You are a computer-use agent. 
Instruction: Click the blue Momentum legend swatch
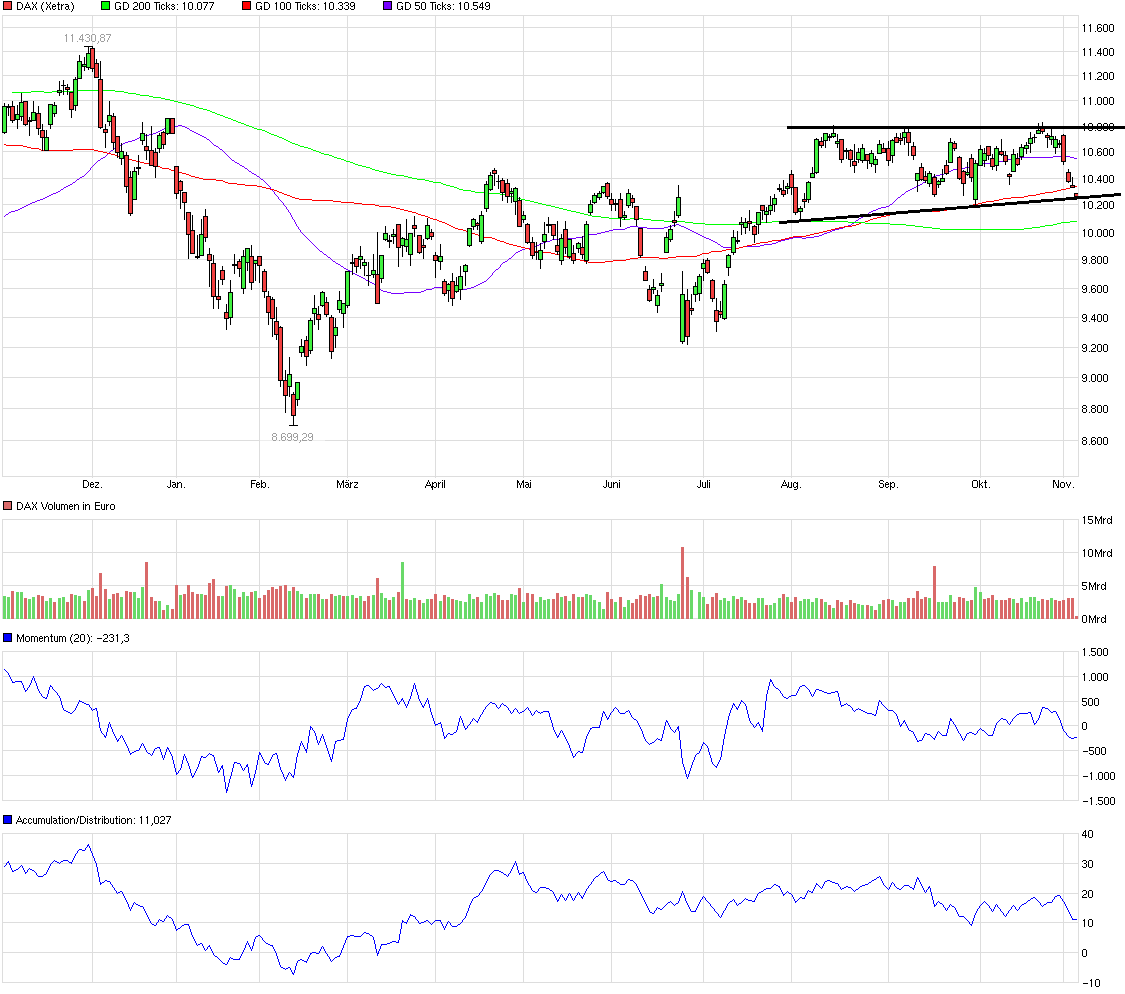click(x=8, y=638)
